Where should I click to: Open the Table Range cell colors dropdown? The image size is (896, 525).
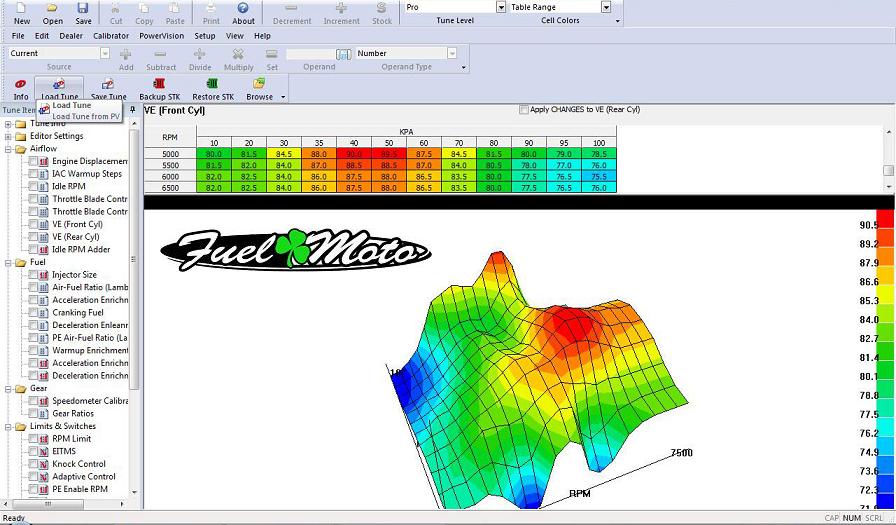pyautogui.click(x=606, y=7)
